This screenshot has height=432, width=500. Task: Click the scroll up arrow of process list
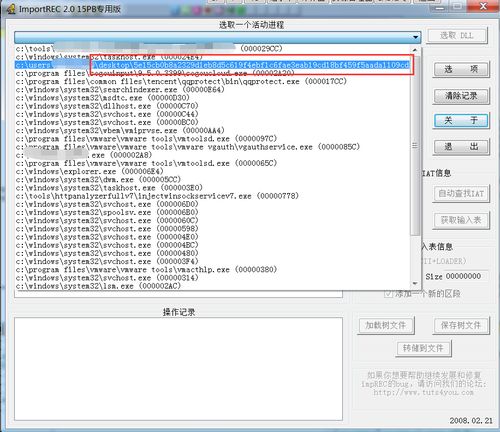click(415, 50)
